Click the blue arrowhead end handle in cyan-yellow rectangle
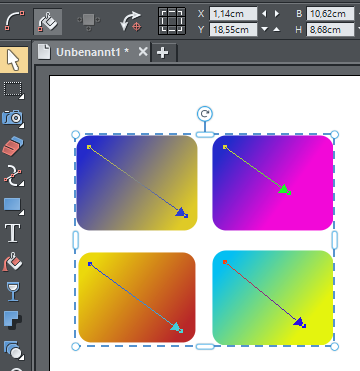 pyautogui.click(x=300, y=323)
